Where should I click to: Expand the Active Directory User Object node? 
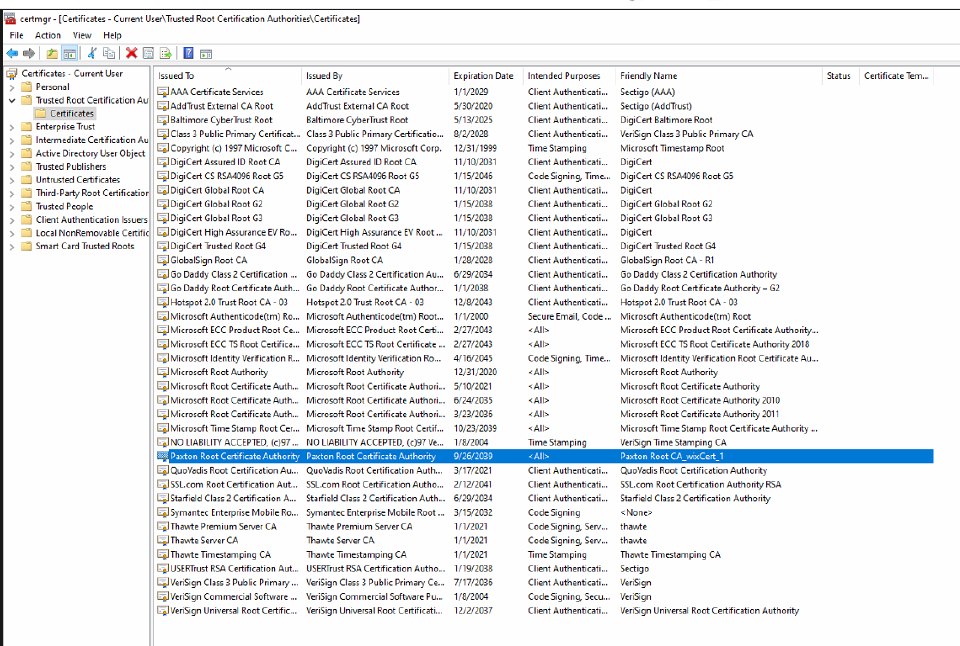[12, 154]
